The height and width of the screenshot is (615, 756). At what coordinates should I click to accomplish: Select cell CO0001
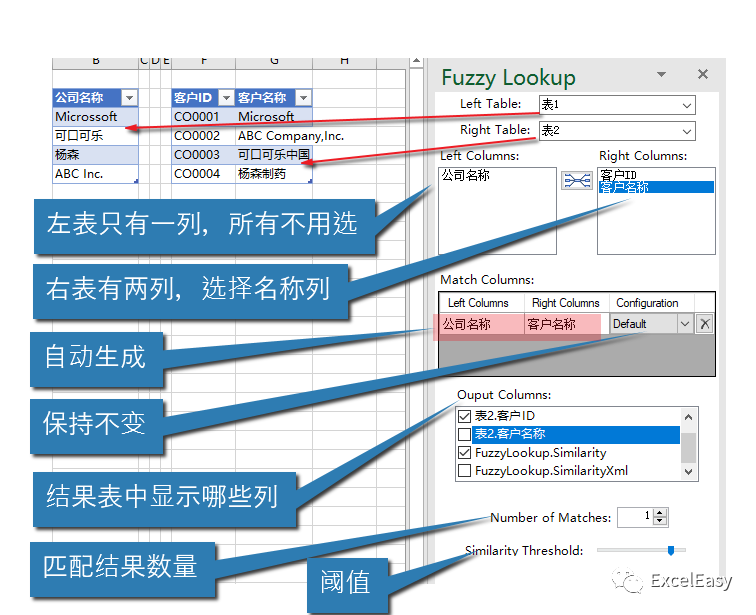(x=203, y=117)
